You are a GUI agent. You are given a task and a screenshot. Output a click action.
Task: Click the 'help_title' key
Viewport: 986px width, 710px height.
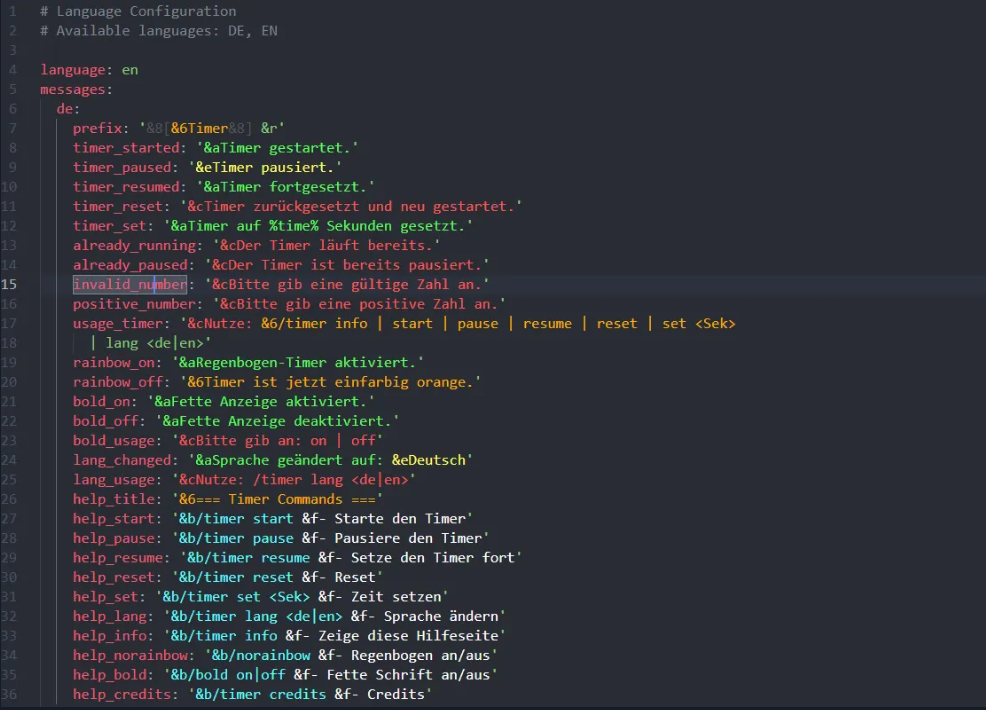click(114, 499)
